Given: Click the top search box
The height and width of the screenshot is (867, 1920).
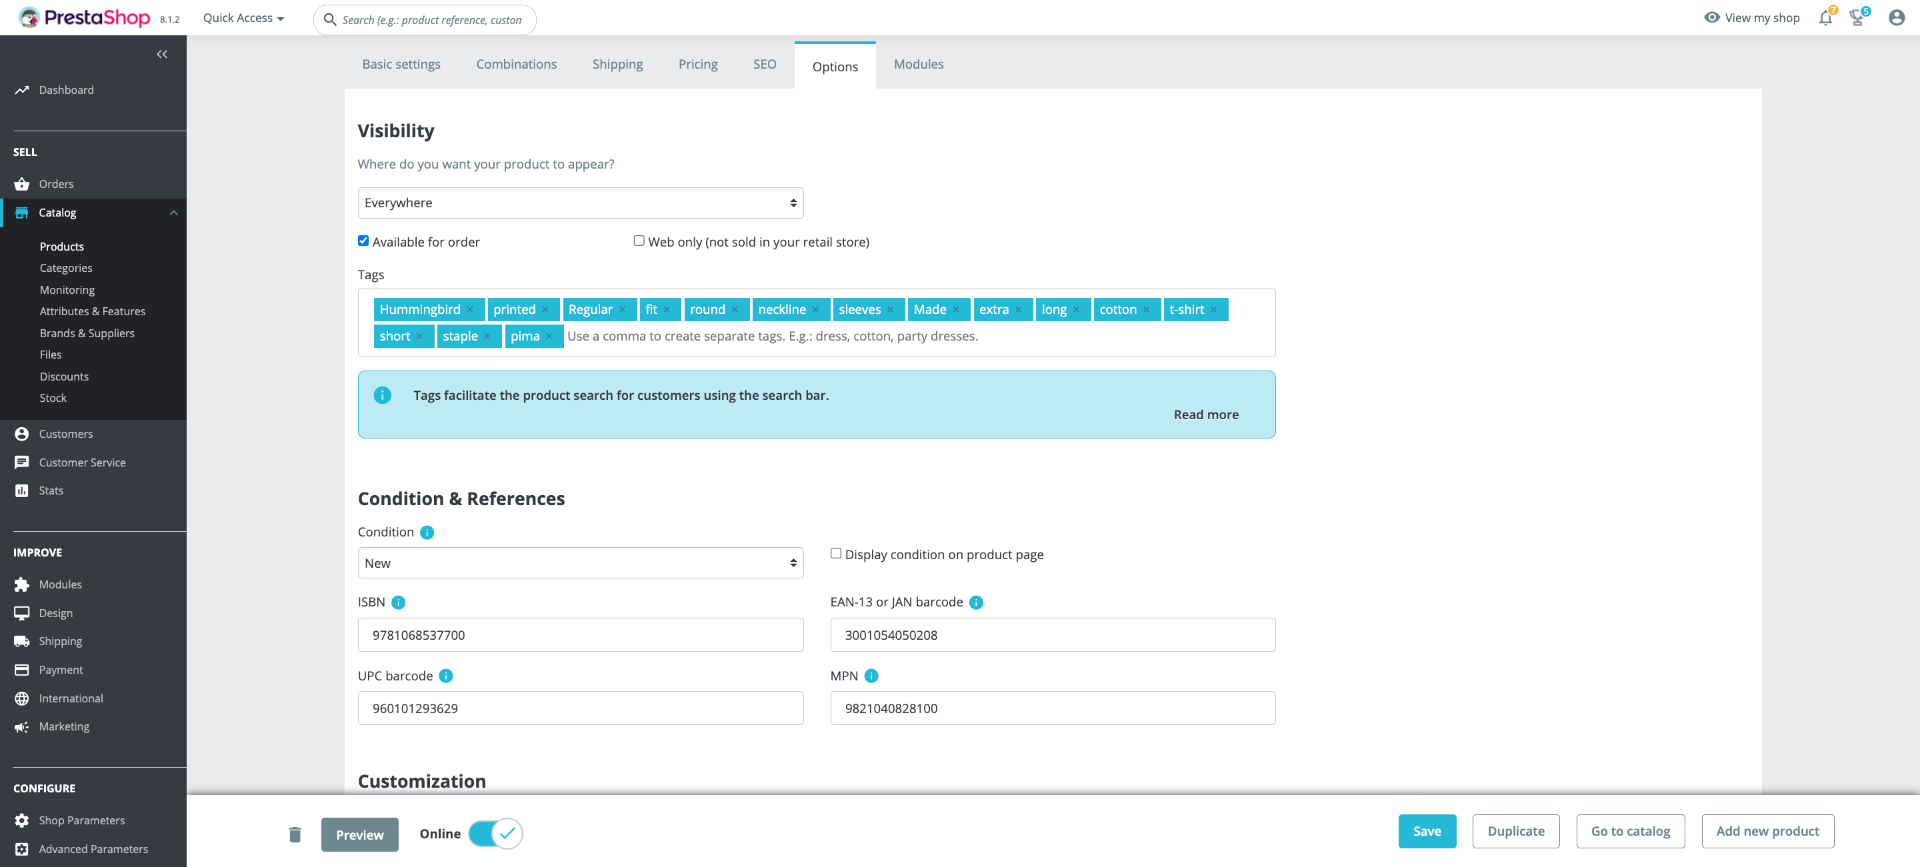Looking at the screenshot, I should click(425, 19).
